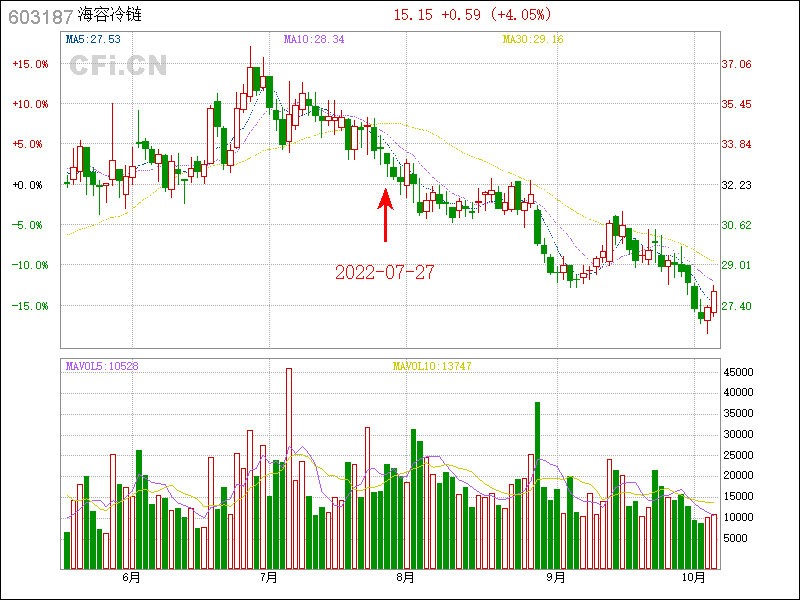Select the 29.01 price level
Screen dimensions: 800x600
(x=736, y=265)
